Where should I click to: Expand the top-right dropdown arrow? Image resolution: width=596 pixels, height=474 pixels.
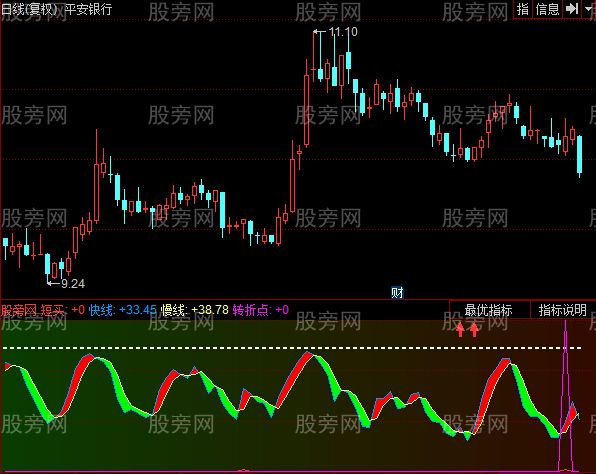pos(589,9)
